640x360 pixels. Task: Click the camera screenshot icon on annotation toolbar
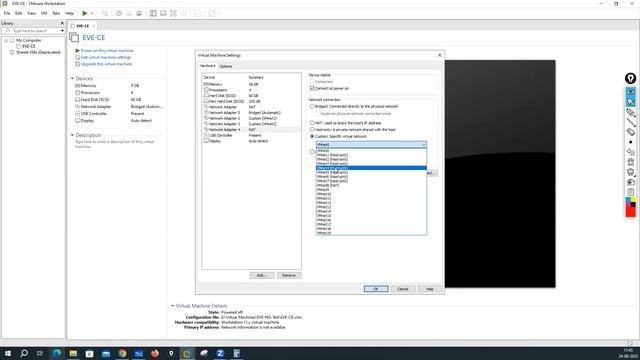[x=631, y=182]
